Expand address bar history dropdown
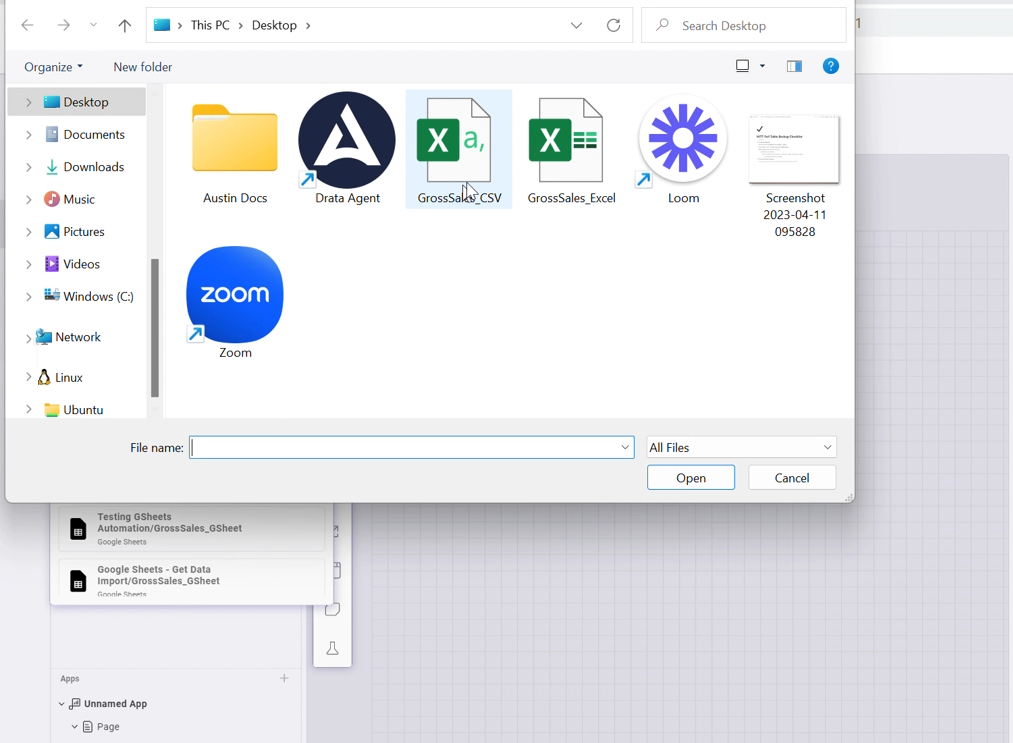The width and height of the screenshot is (1013, 743). point(576,25)
